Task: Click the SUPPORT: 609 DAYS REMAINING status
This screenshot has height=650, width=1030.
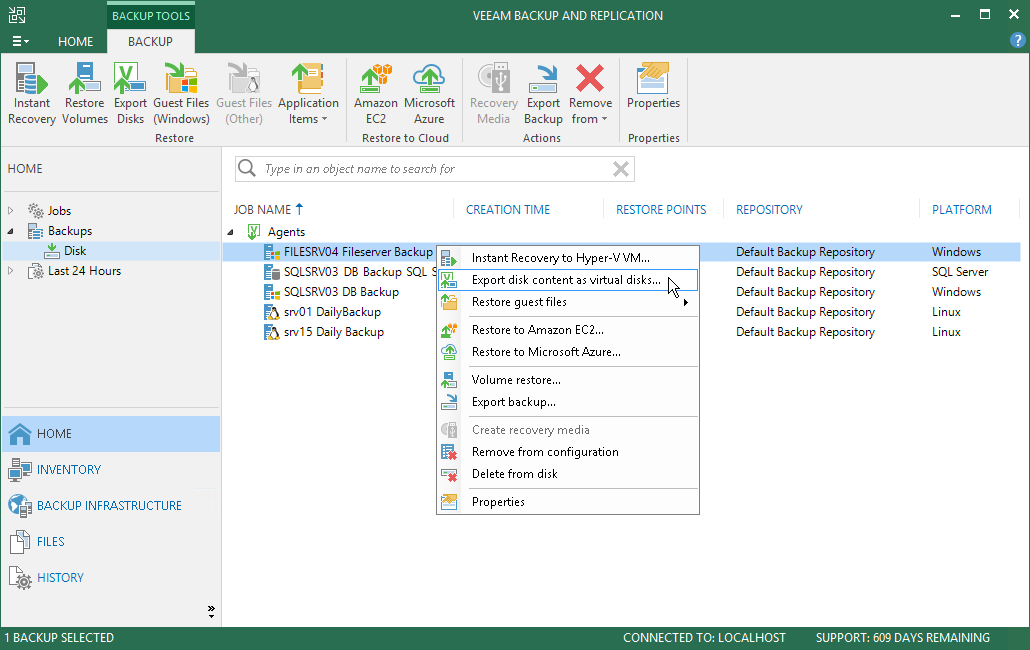Action: coord(903,638)
